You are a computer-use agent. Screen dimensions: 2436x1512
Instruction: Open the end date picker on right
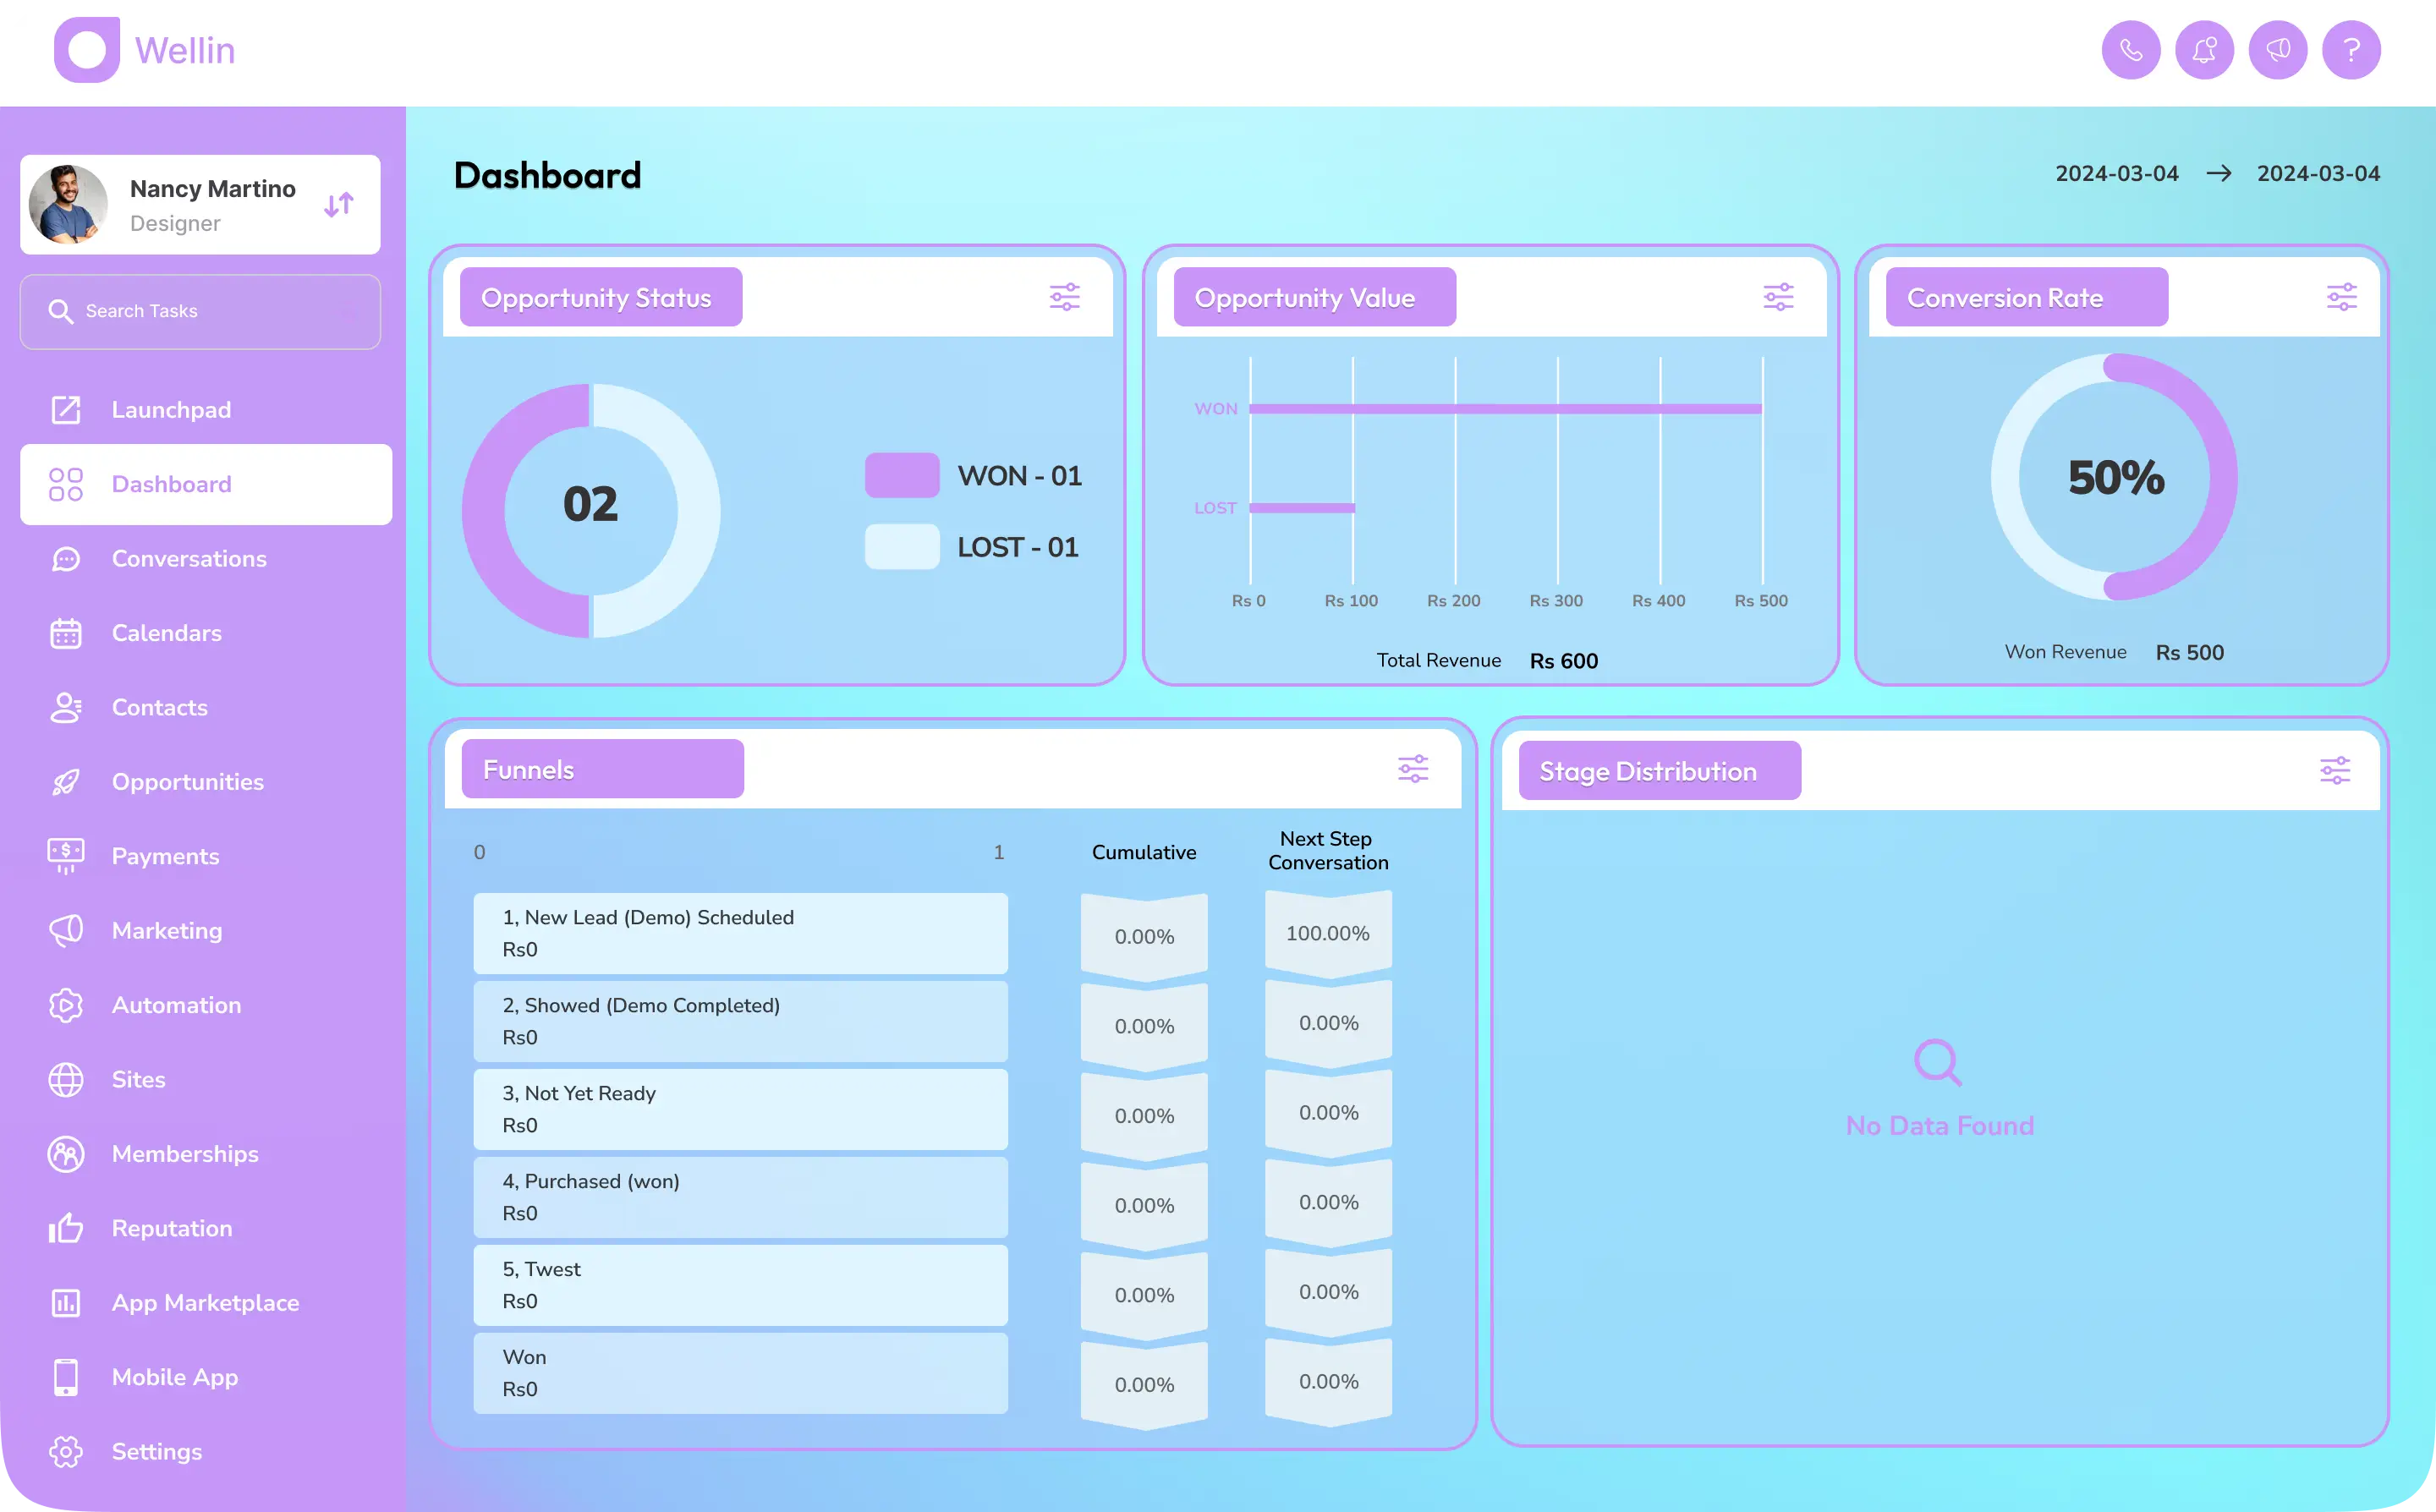click(x=2317, y=174)
